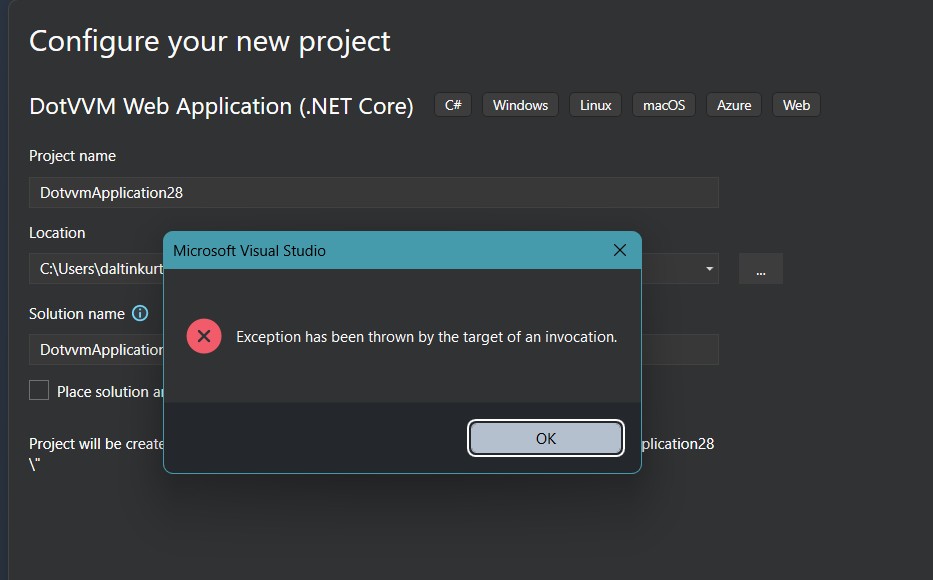Open the Location browse button with ellipsis
Viewport: 933px width, 580px height.
[760, 269]
